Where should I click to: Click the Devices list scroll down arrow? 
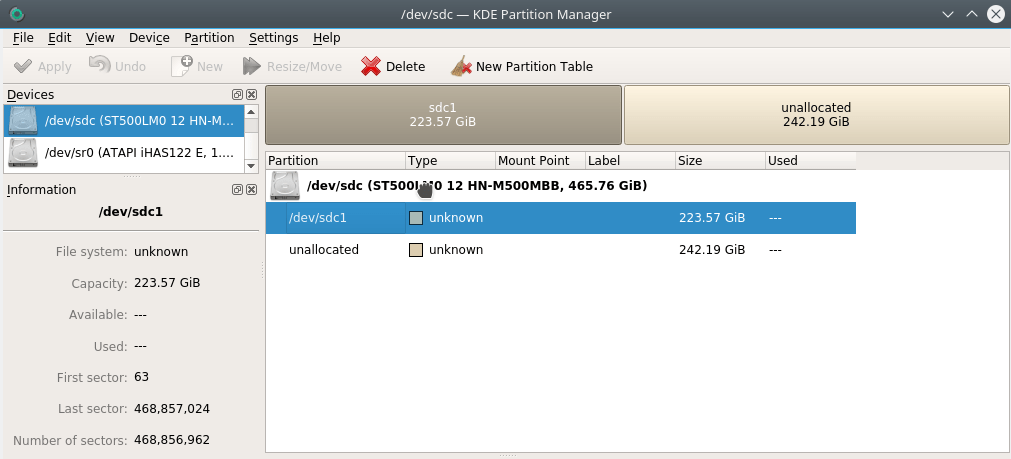tap(251, 166)
